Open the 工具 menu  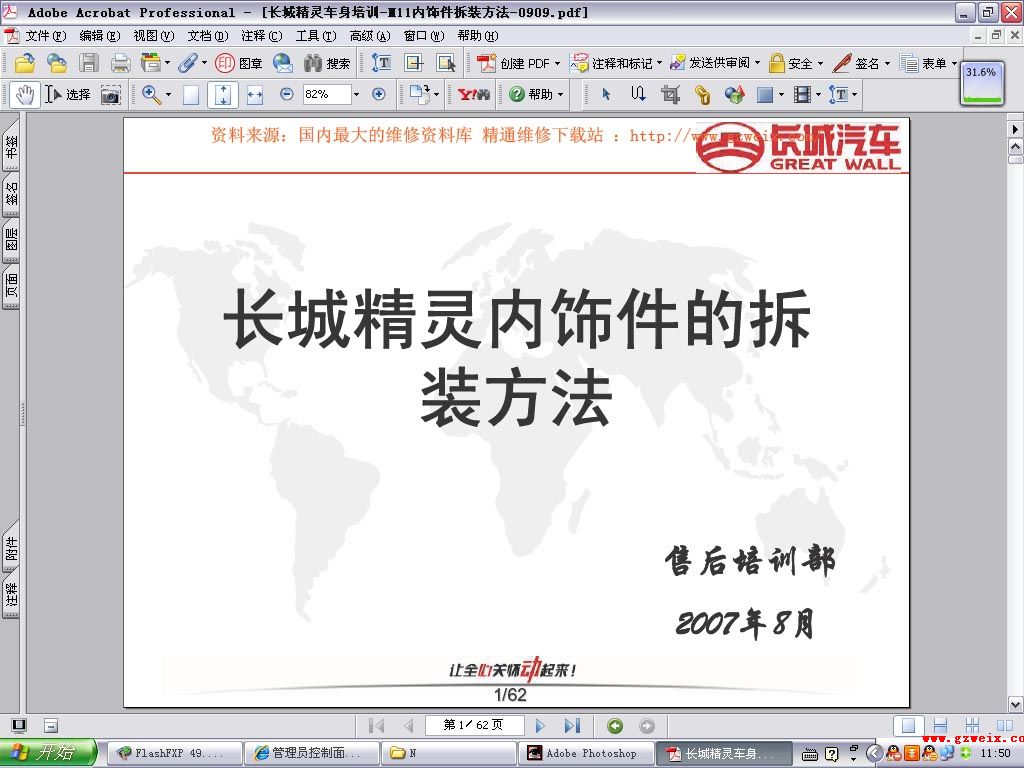pyautogui.click(x=315, y=36)
